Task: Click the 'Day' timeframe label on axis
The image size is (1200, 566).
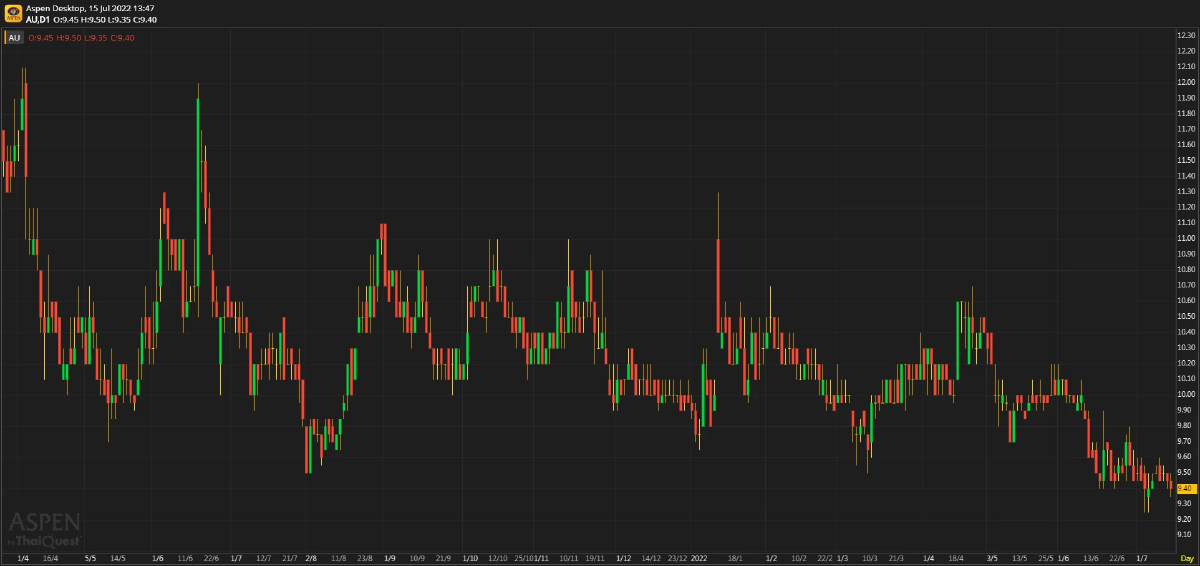Action: (x=1187, y=557)
